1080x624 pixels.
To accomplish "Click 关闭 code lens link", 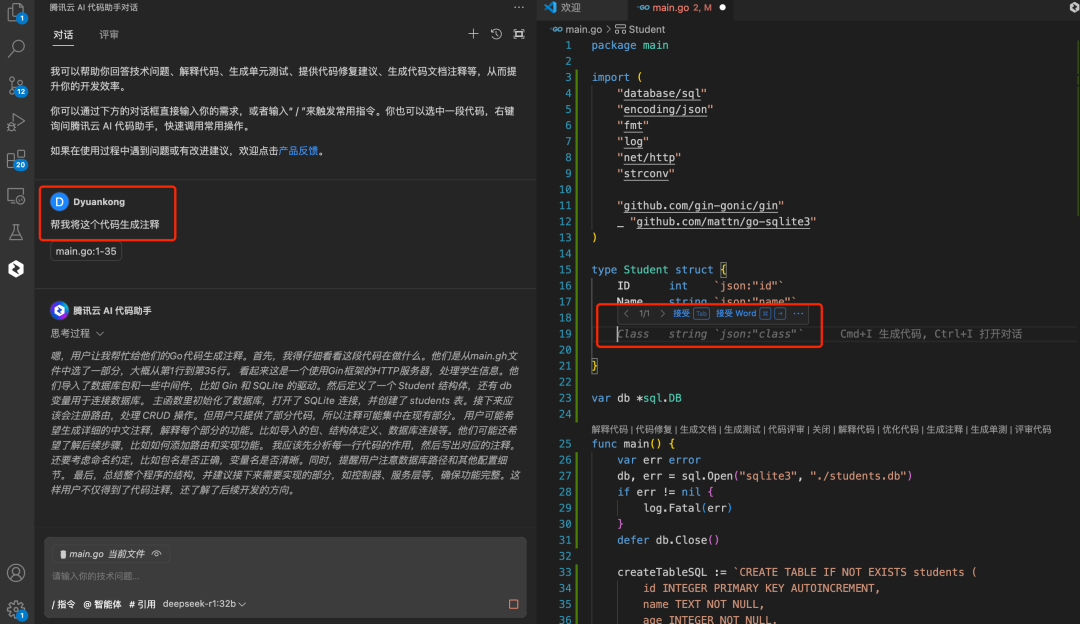I will pyautogui.click(x=821, y=430).
